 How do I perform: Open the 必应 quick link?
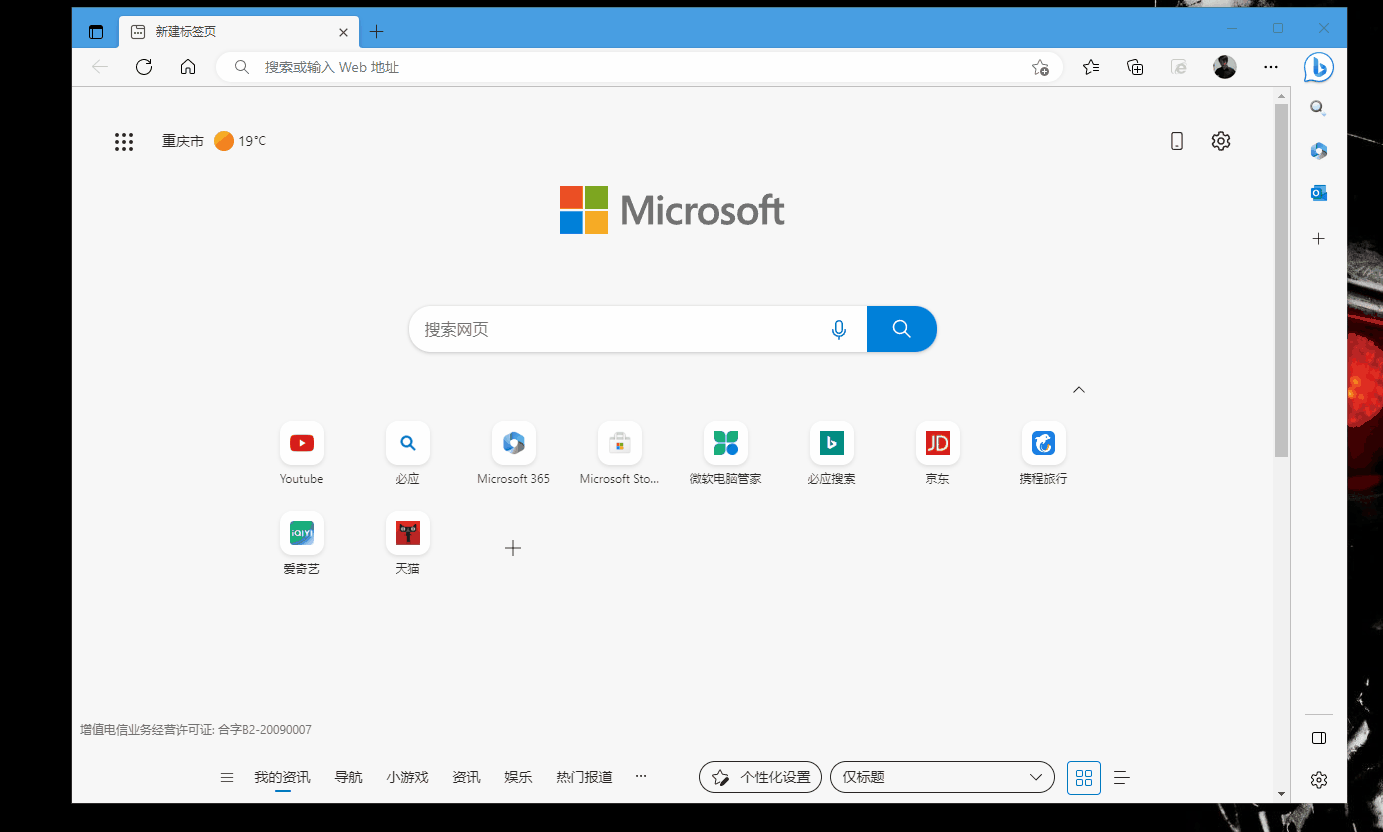pyautogui.click(x=408, y=453)
